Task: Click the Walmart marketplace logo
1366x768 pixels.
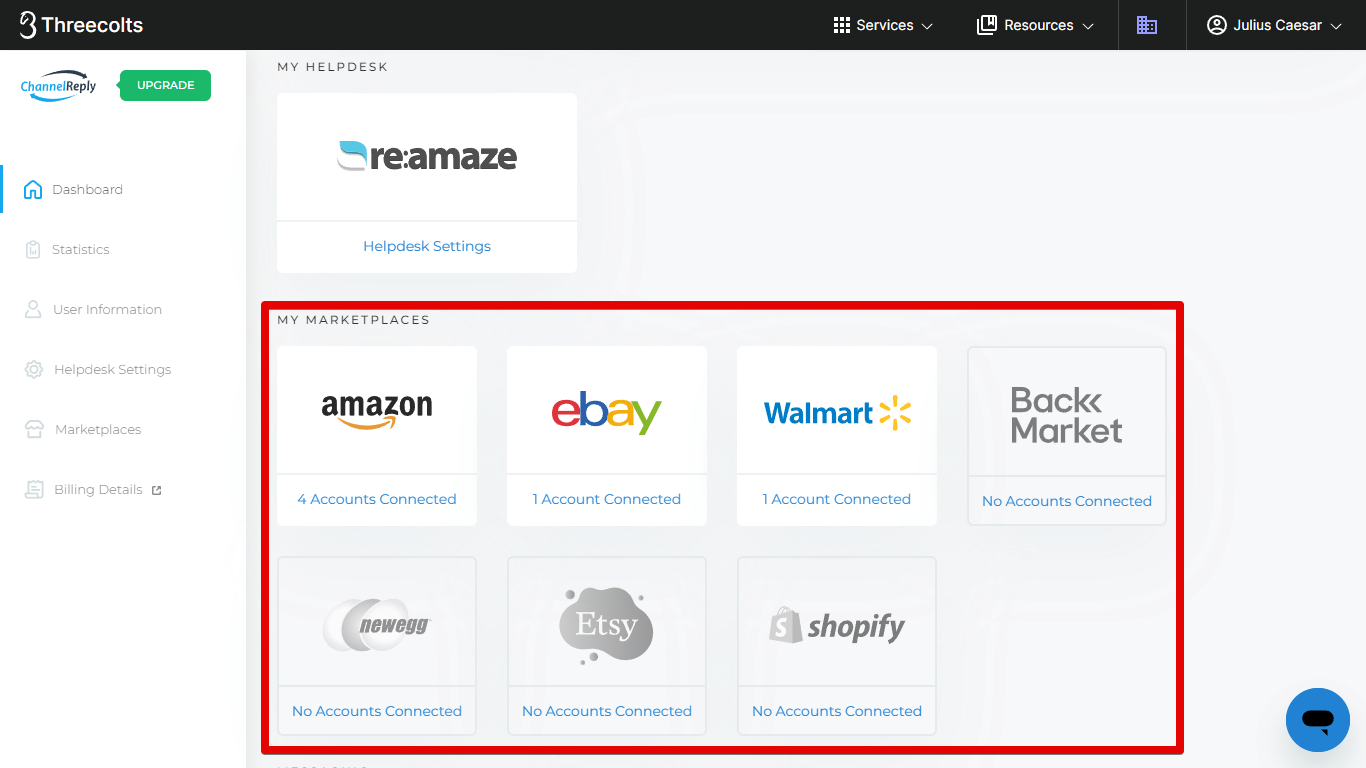Action: click(837, 412)
